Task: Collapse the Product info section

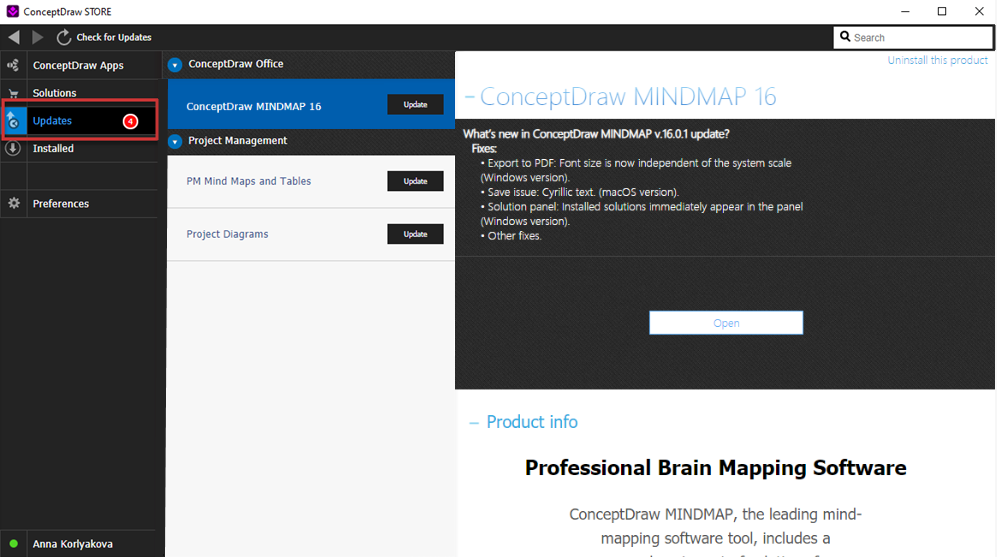Action: pos(474,423)
